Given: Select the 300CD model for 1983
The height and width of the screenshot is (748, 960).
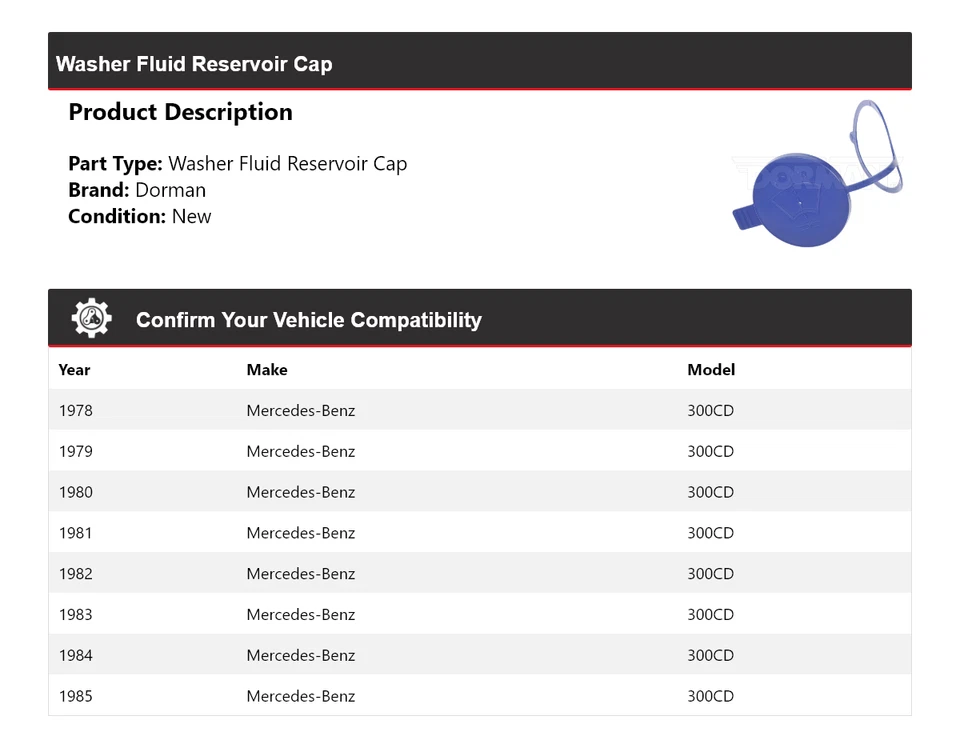Looking at the screenshot, I should [710, 615].
